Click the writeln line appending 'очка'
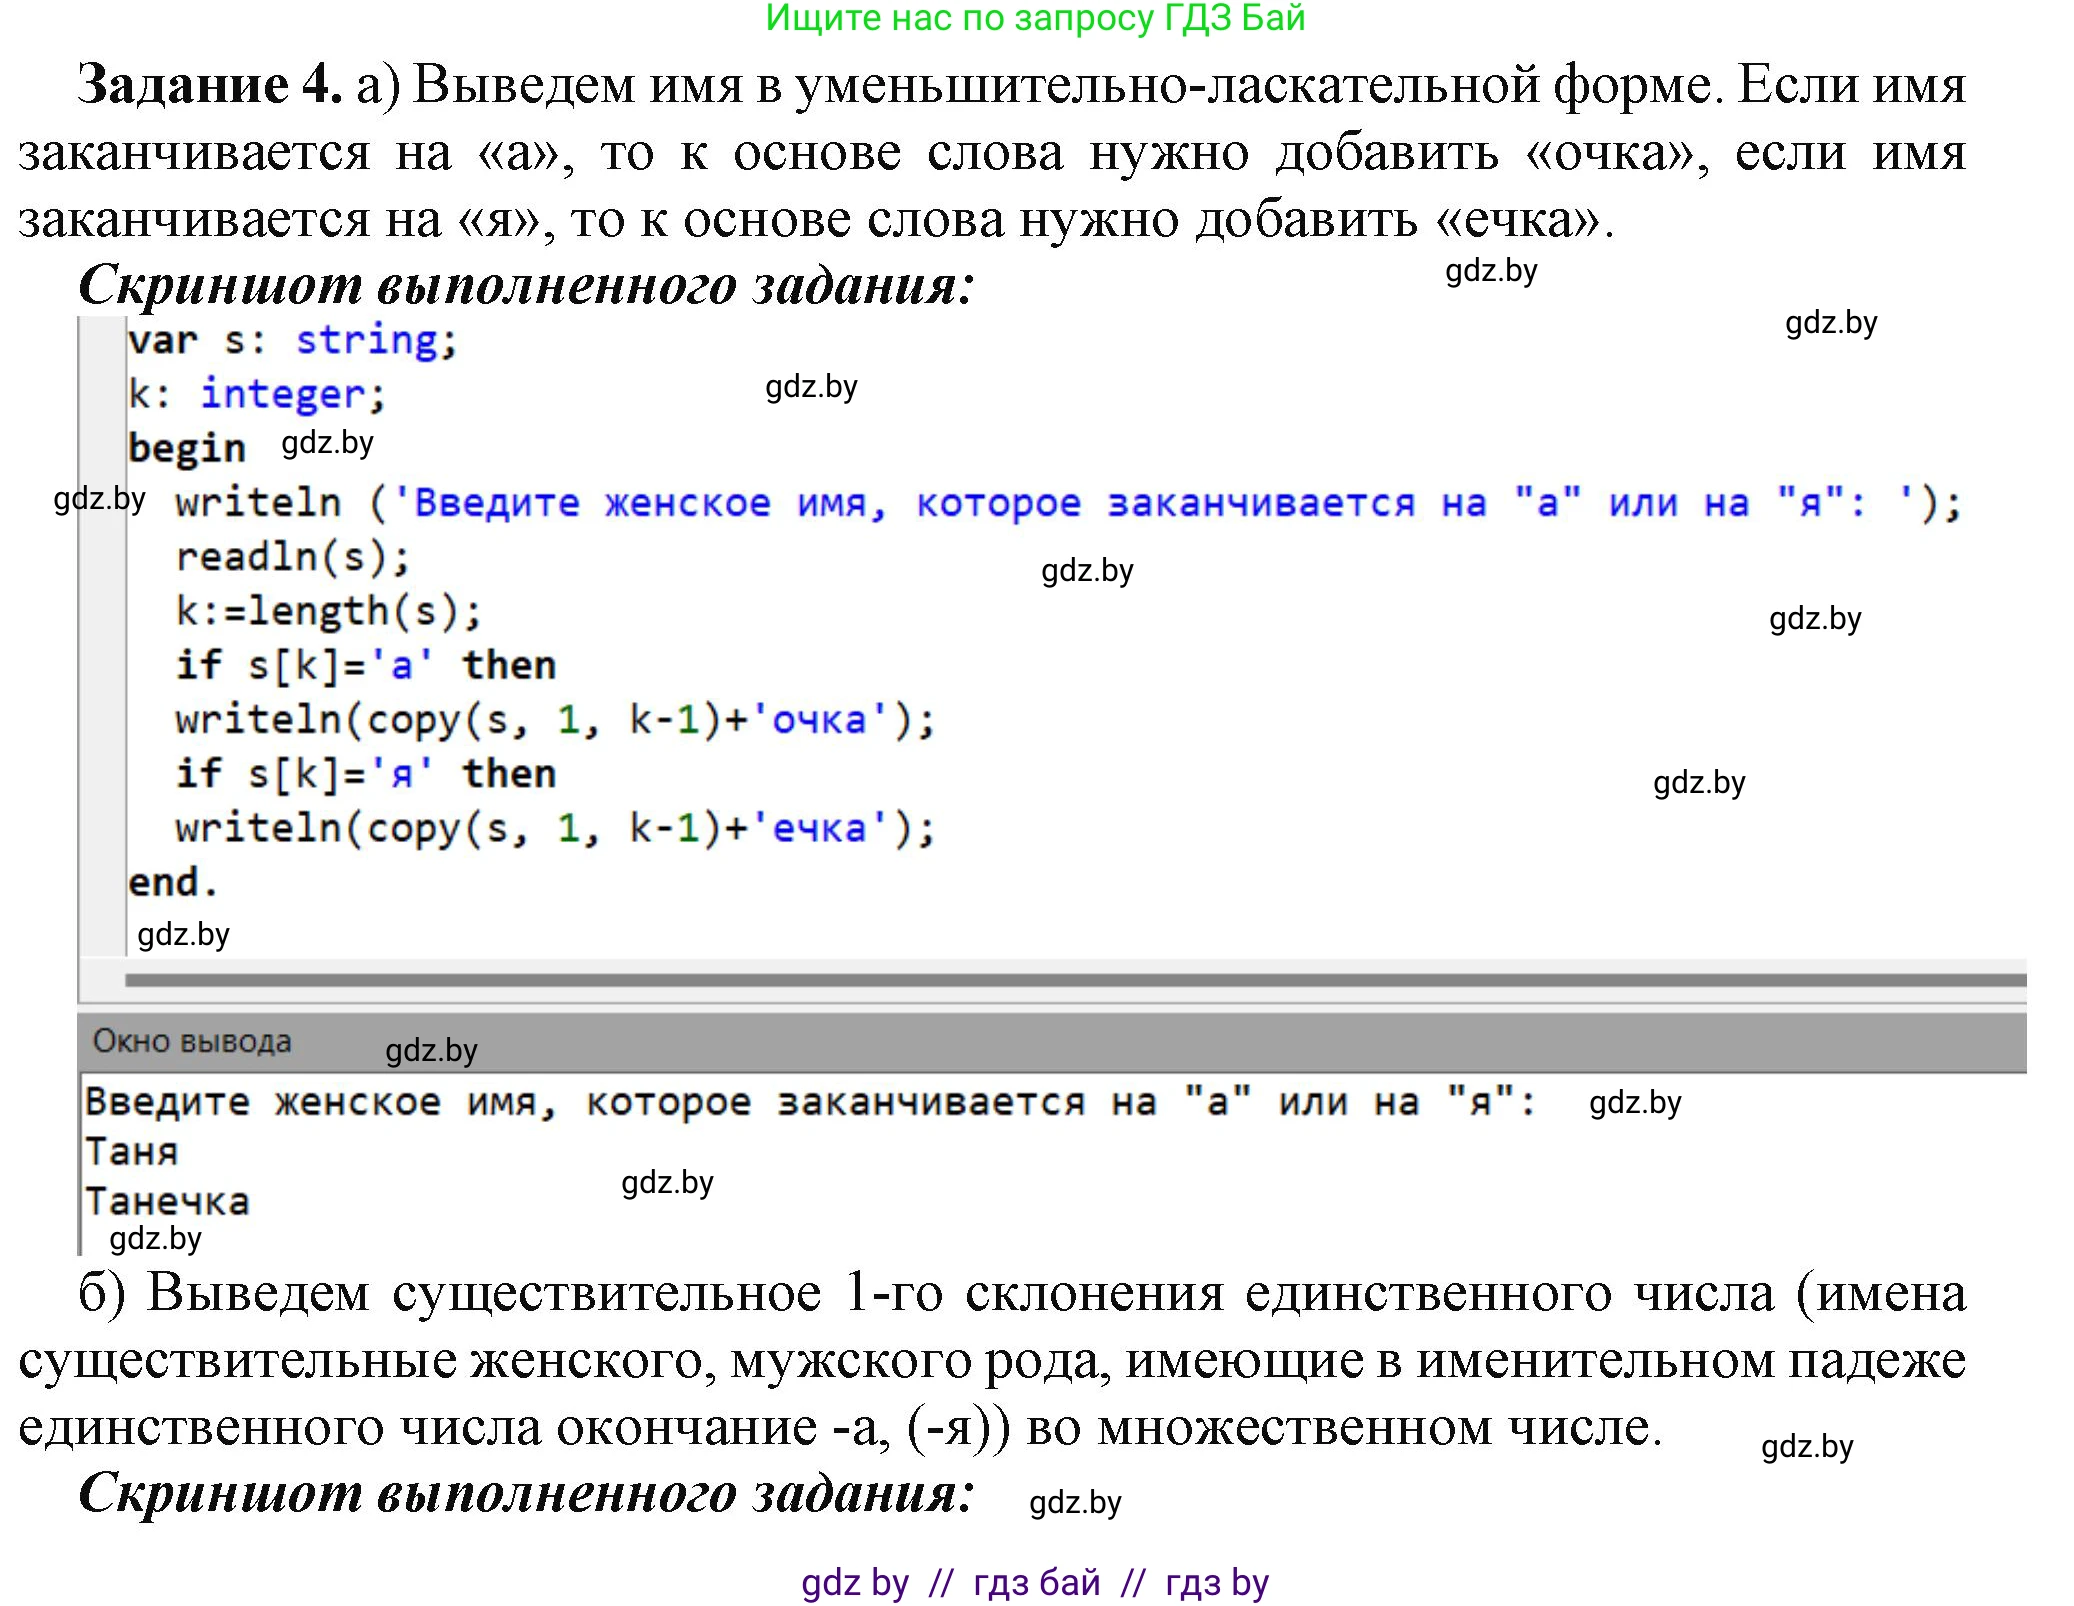The height and width of the screenshot is (1606, 2074). [x=555, y=720]
